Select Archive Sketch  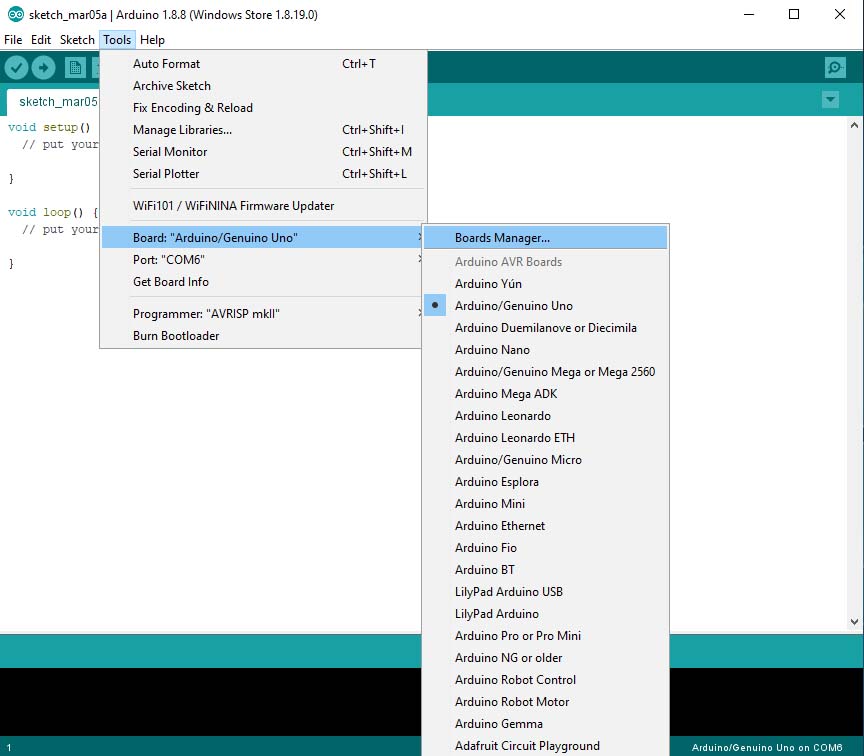point(263,86)
